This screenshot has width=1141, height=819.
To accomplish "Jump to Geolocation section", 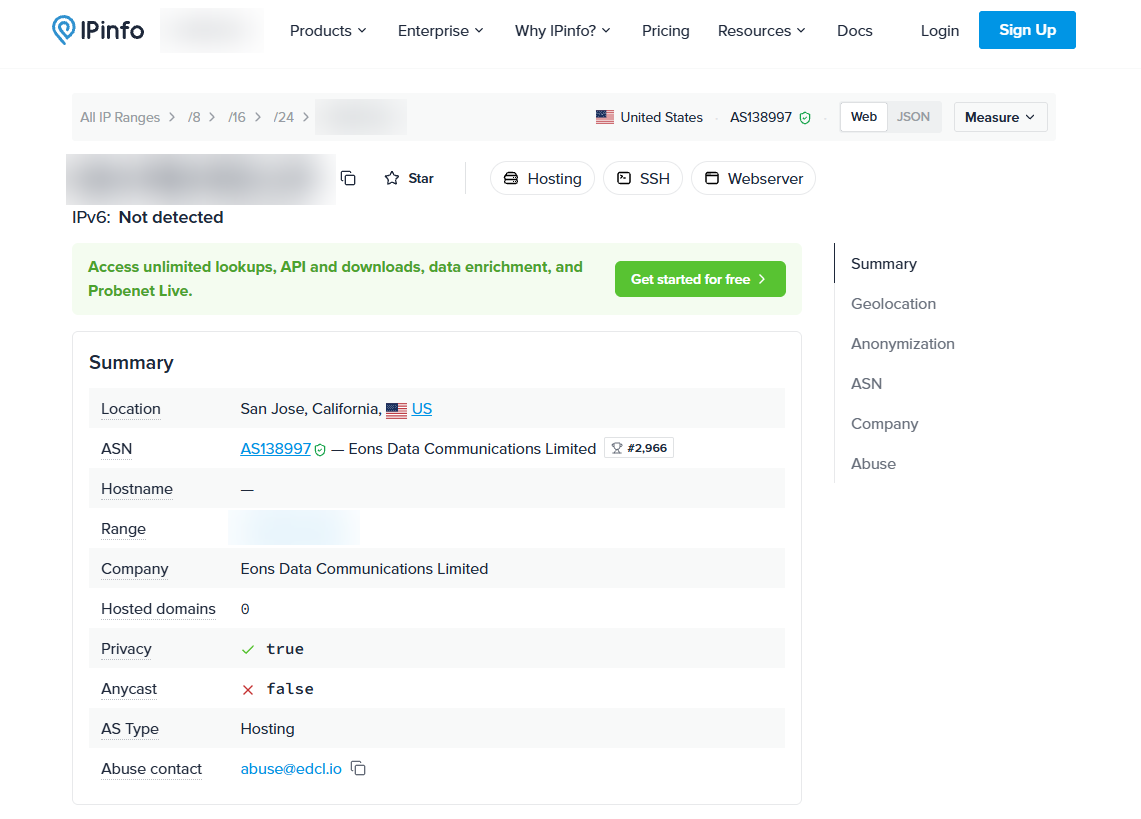I will click(894, 304).
